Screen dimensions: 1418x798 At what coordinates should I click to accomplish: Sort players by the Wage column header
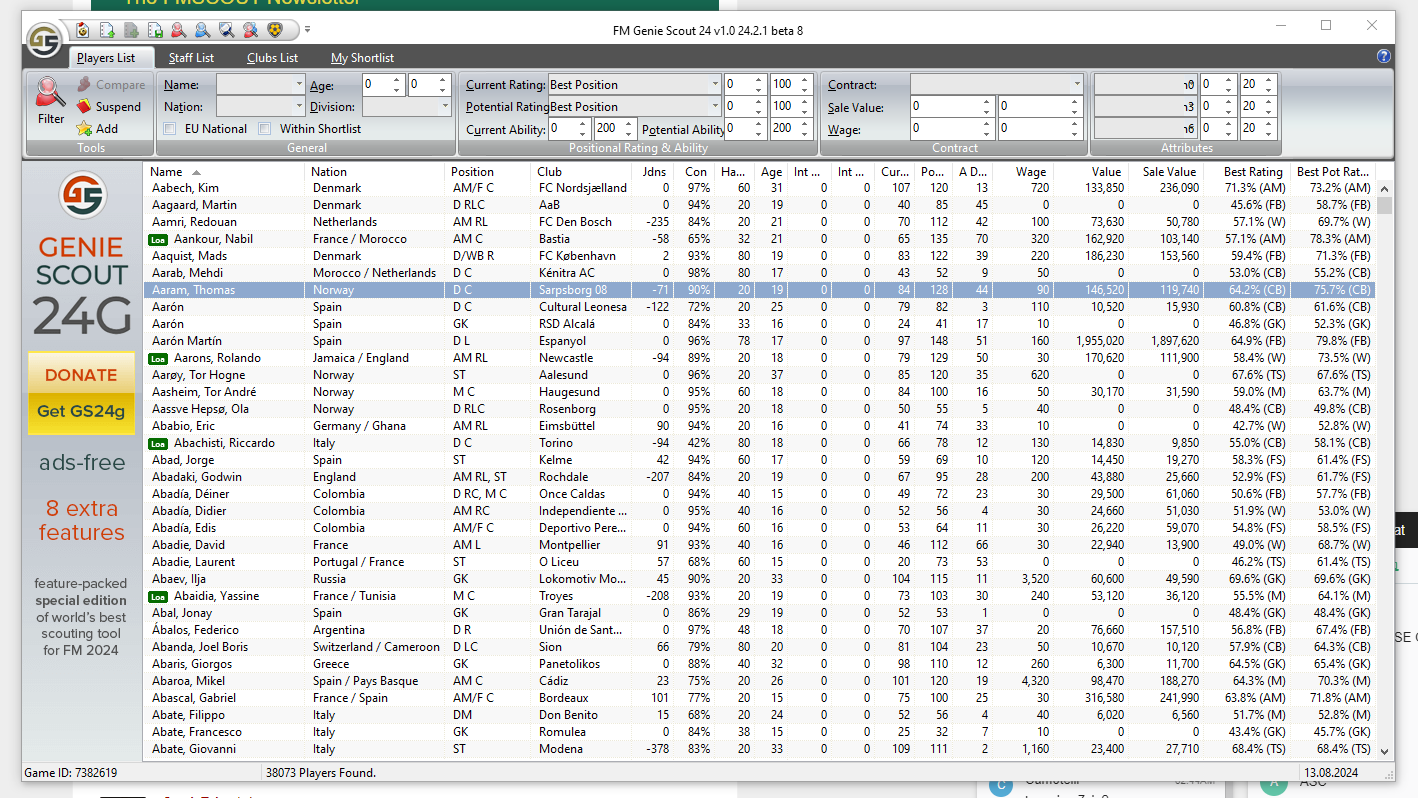pyautogui.click(x=1023, y=172)
